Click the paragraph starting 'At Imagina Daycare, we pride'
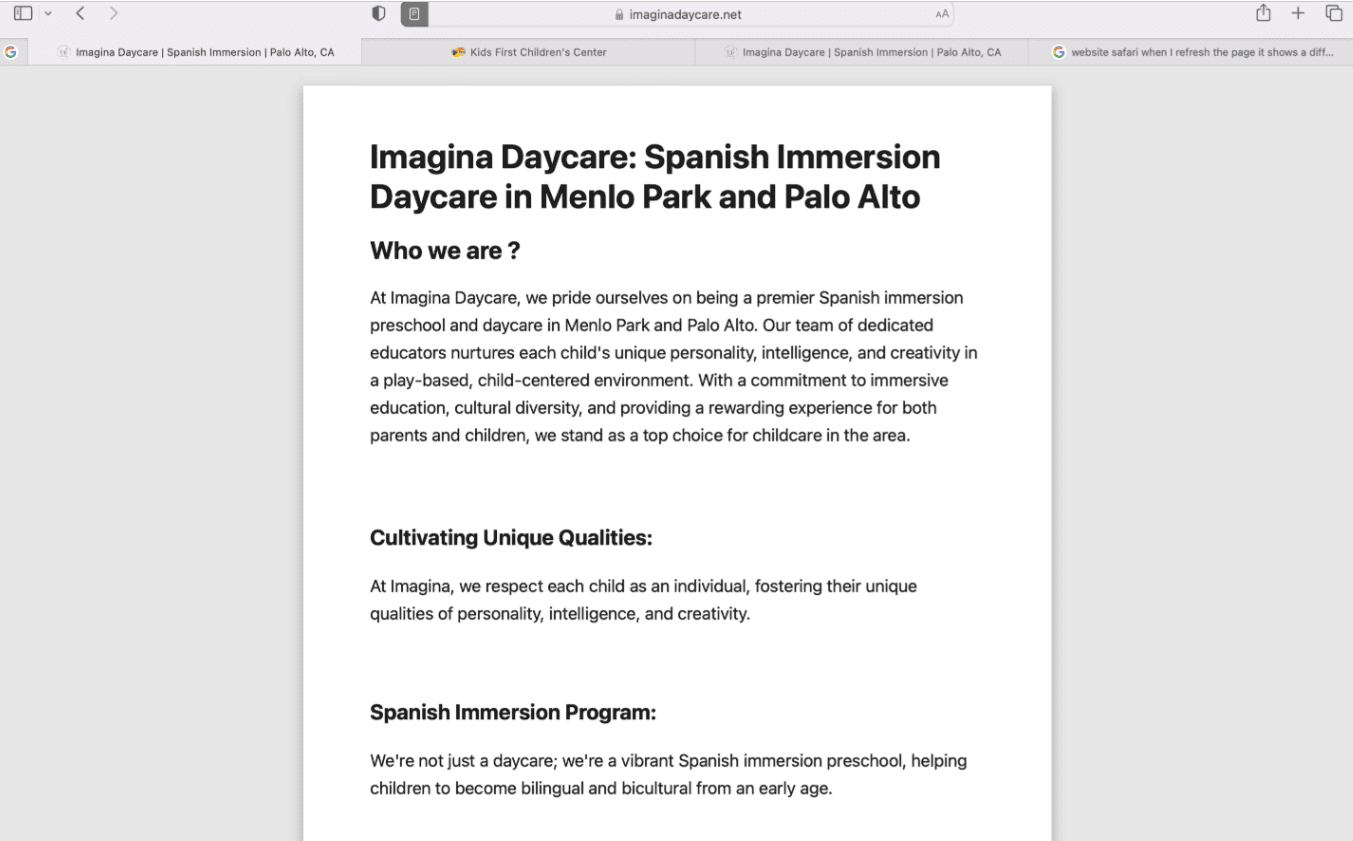The image size is (1353, 841). pyautogui.click(x=674, y=366)
